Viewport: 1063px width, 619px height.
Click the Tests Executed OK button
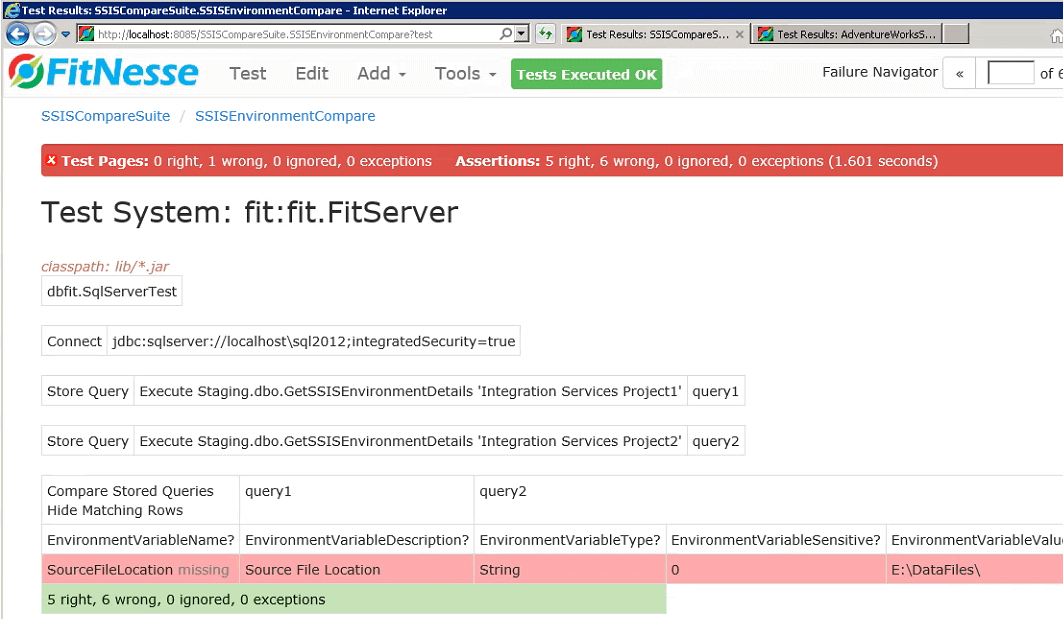point(586,74)
